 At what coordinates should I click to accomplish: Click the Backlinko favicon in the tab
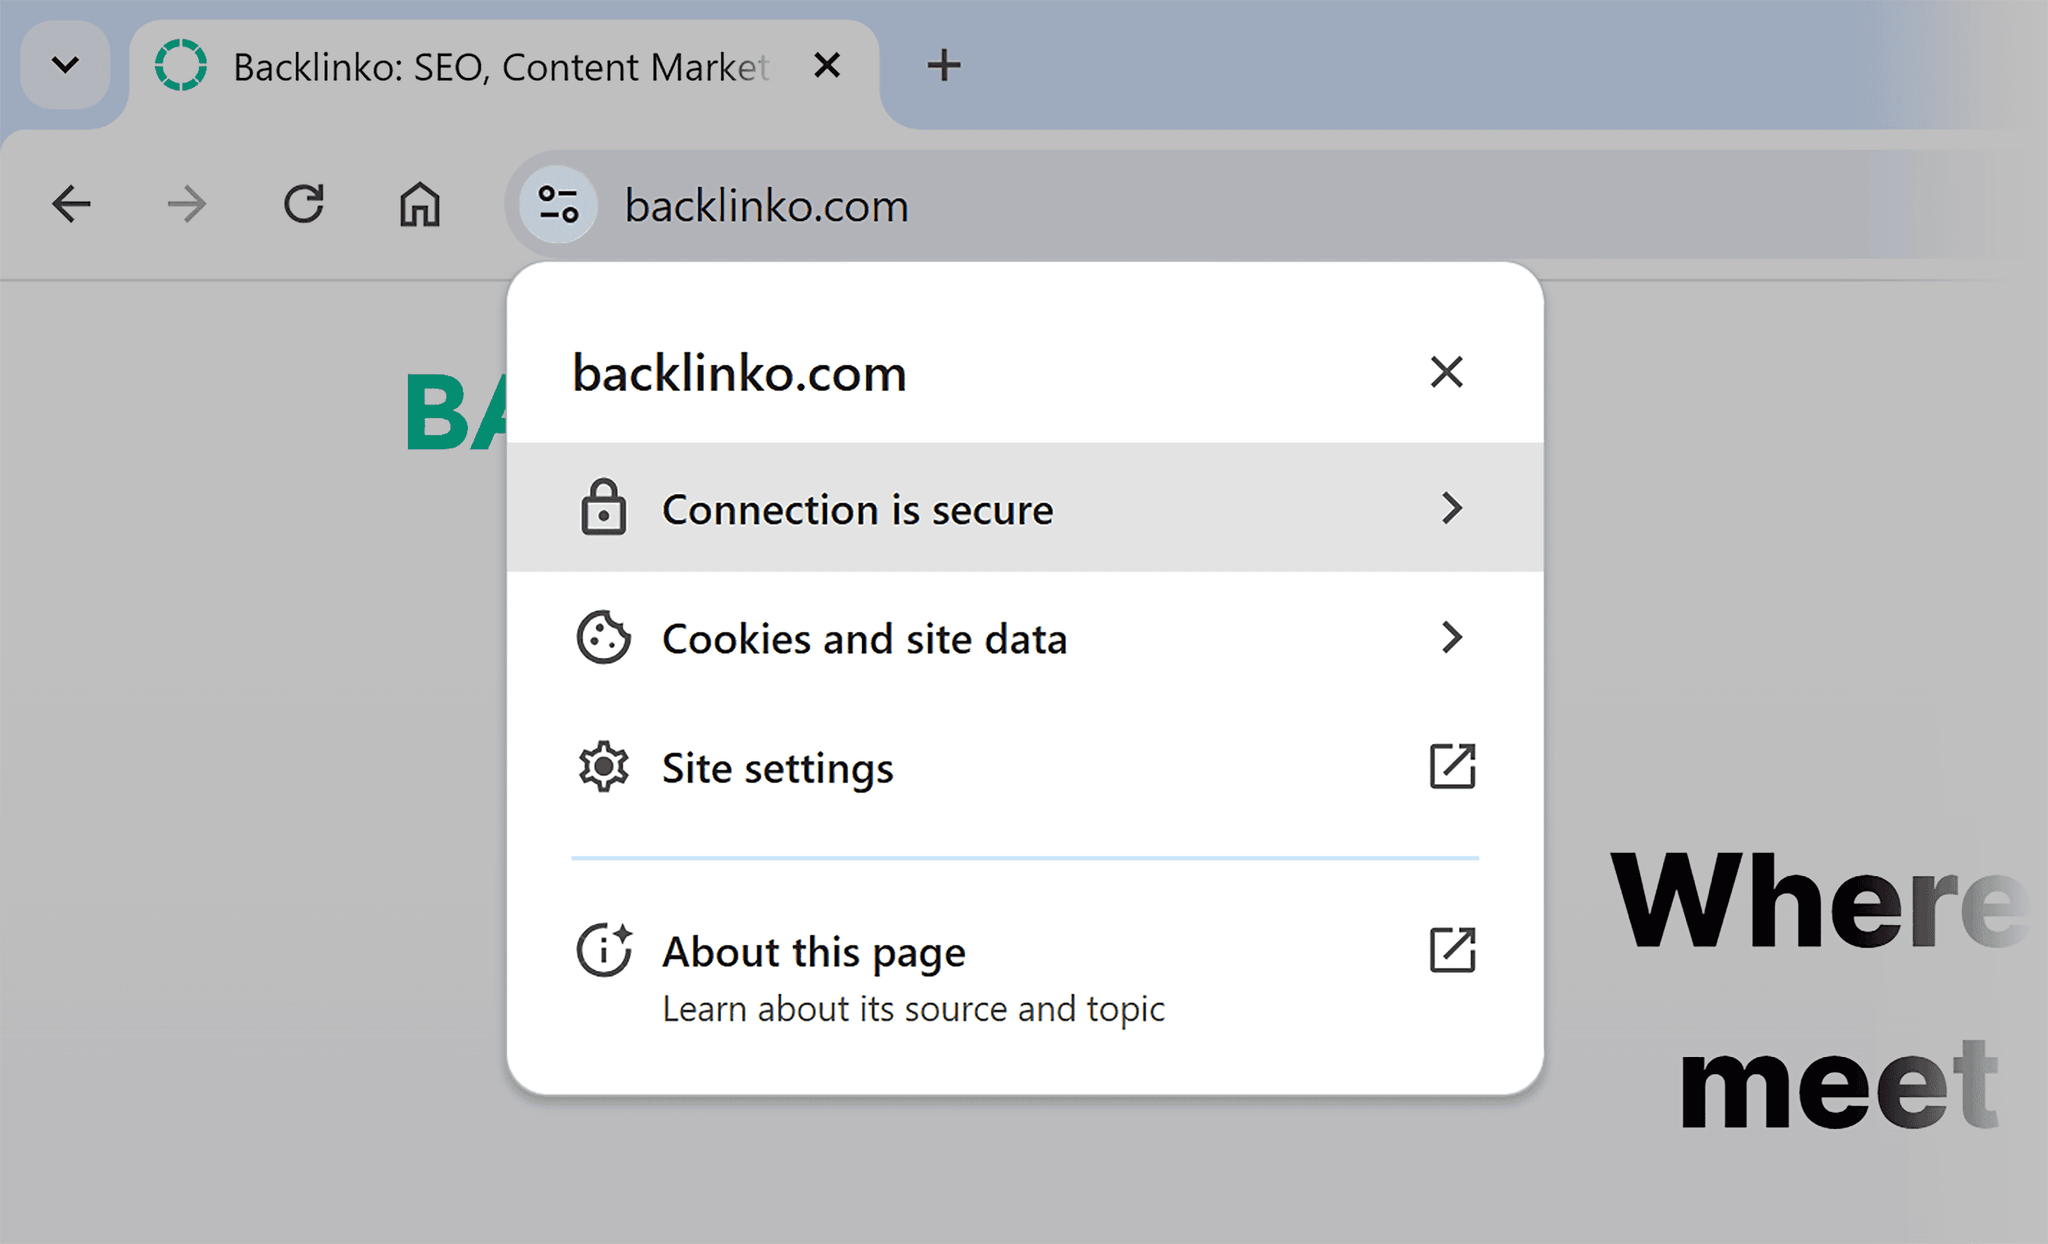(181, 66)
